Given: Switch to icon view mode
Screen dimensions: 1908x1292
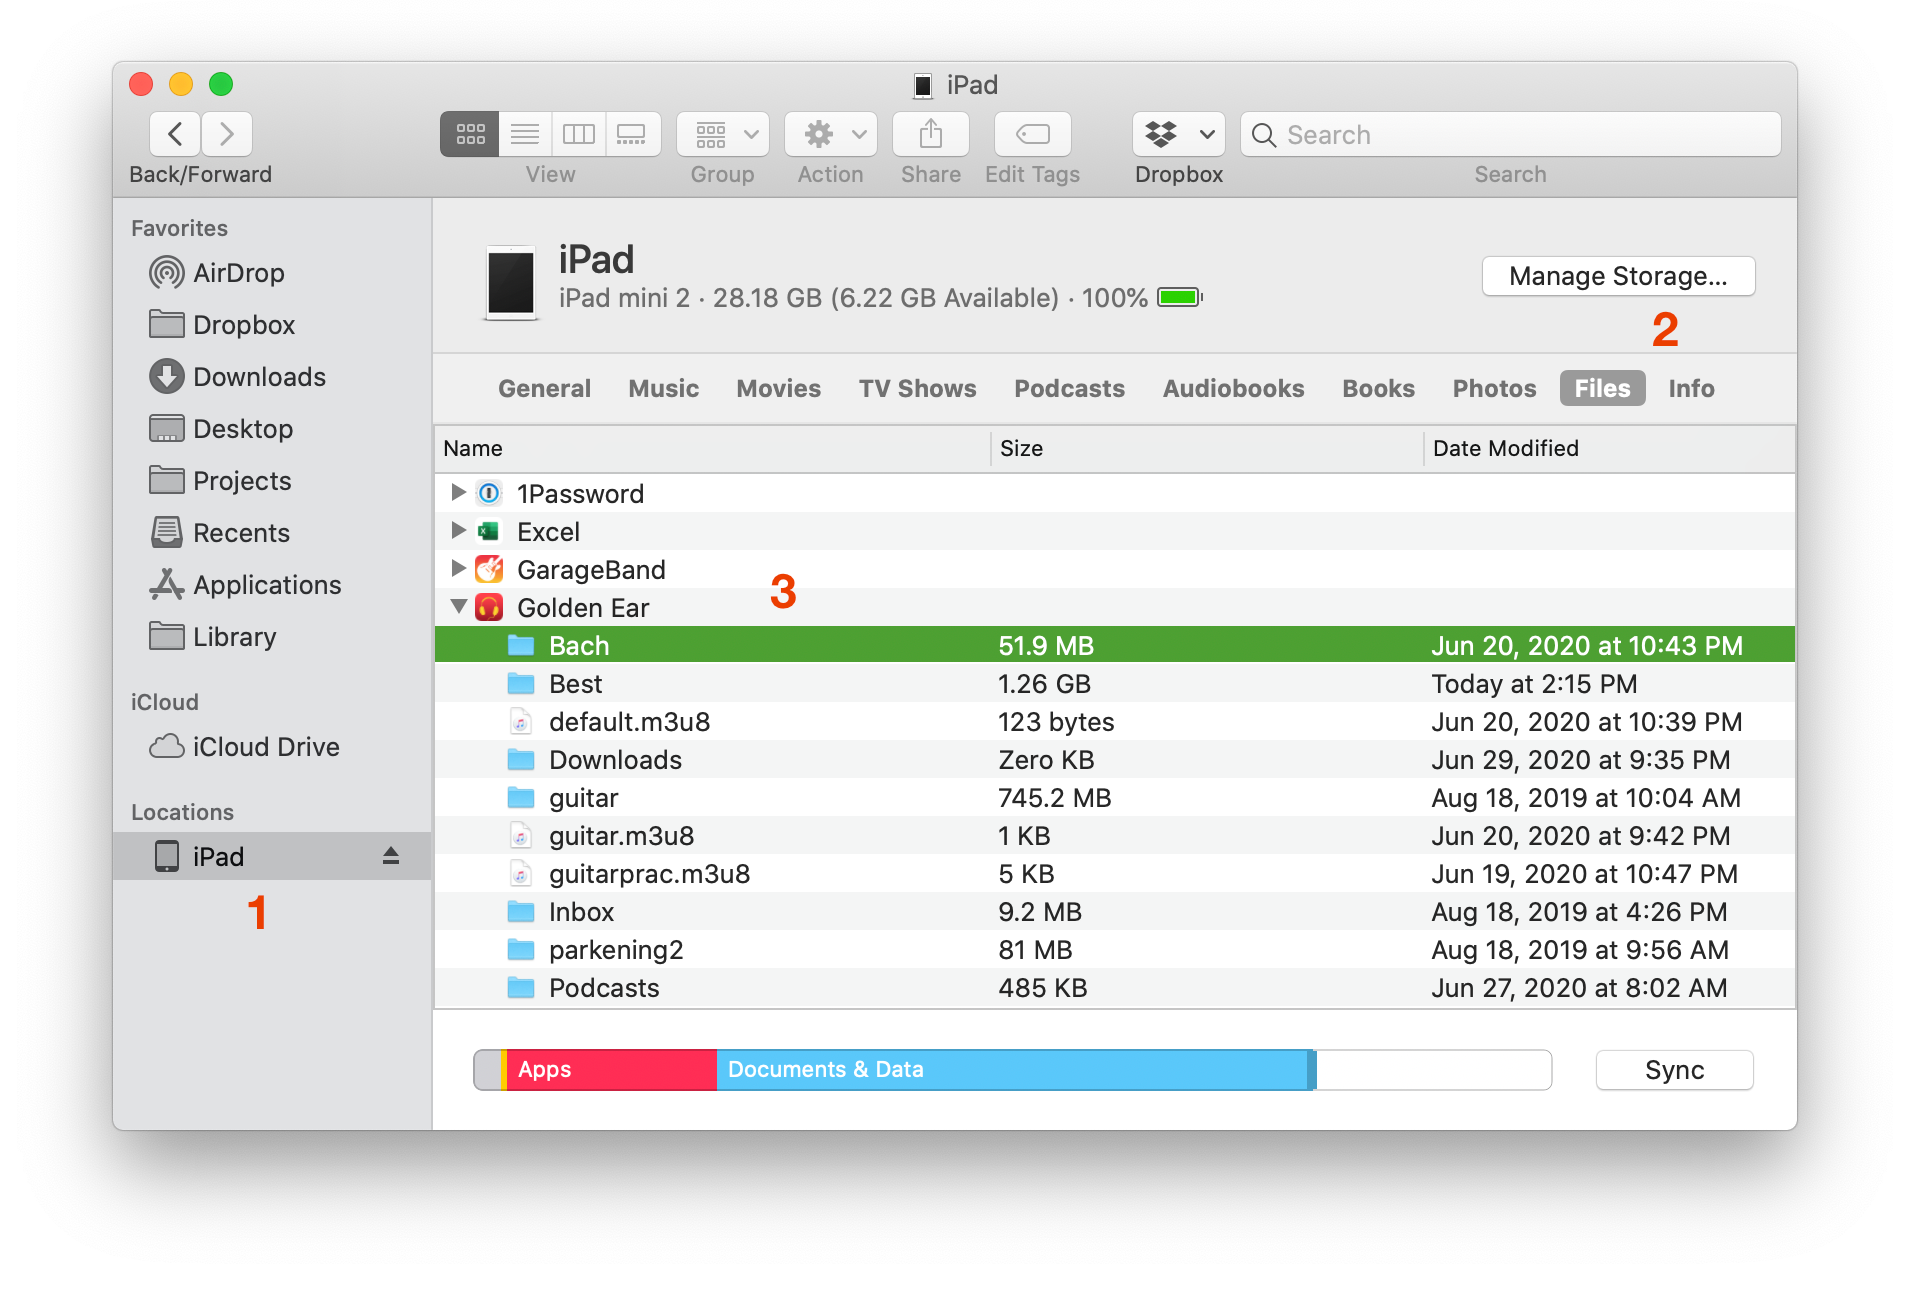Looking at the screenshot, I should point(470,134).
